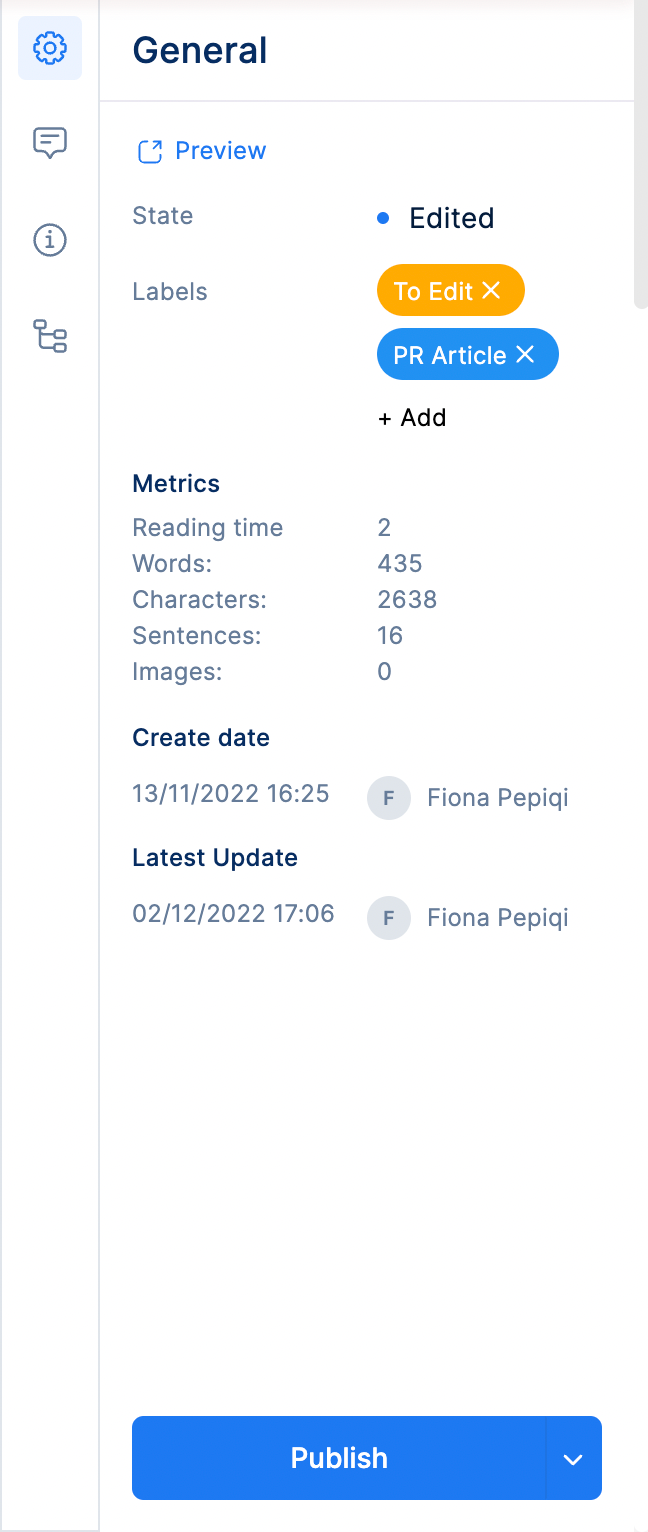
Task: Open the General settings gear tab
Action: [49, 47]
